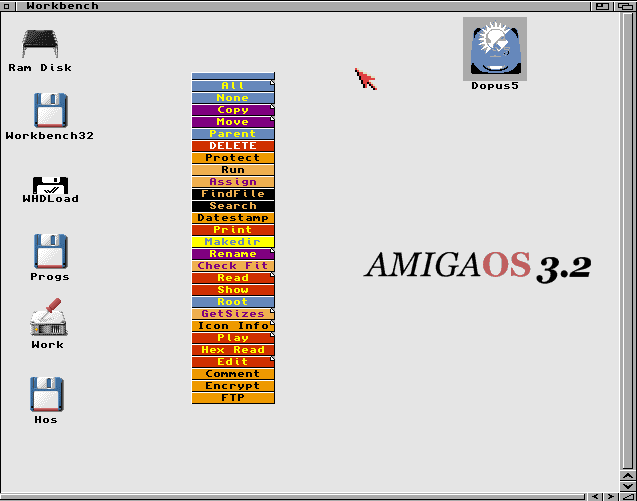The width and height of the screenshot is (637, 501).
Task: Click the red Print button
Action: coord(233,230)
